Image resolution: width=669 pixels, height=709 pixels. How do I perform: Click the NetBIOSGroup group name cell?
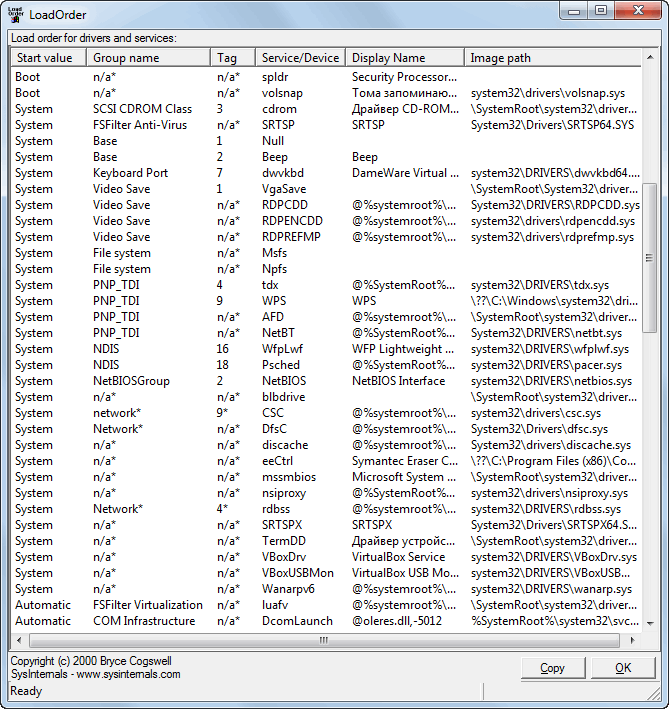[132, 381]
